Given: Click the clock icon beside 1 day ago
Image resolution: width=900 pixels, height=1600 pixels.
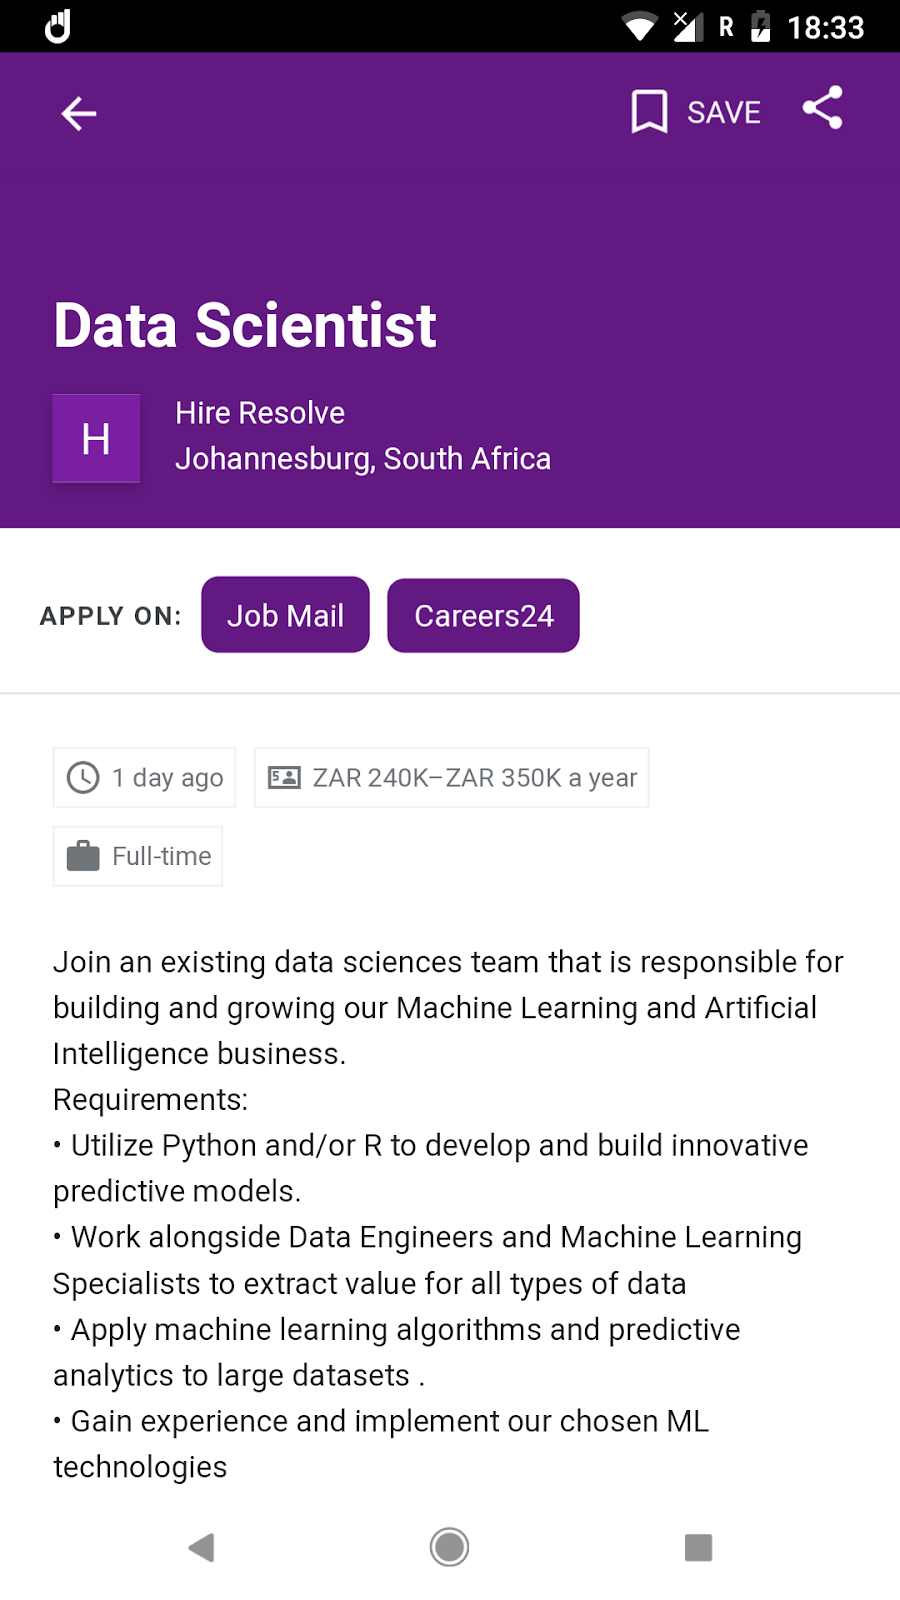Looking at the screenshot, I should (x=83, y=777).
